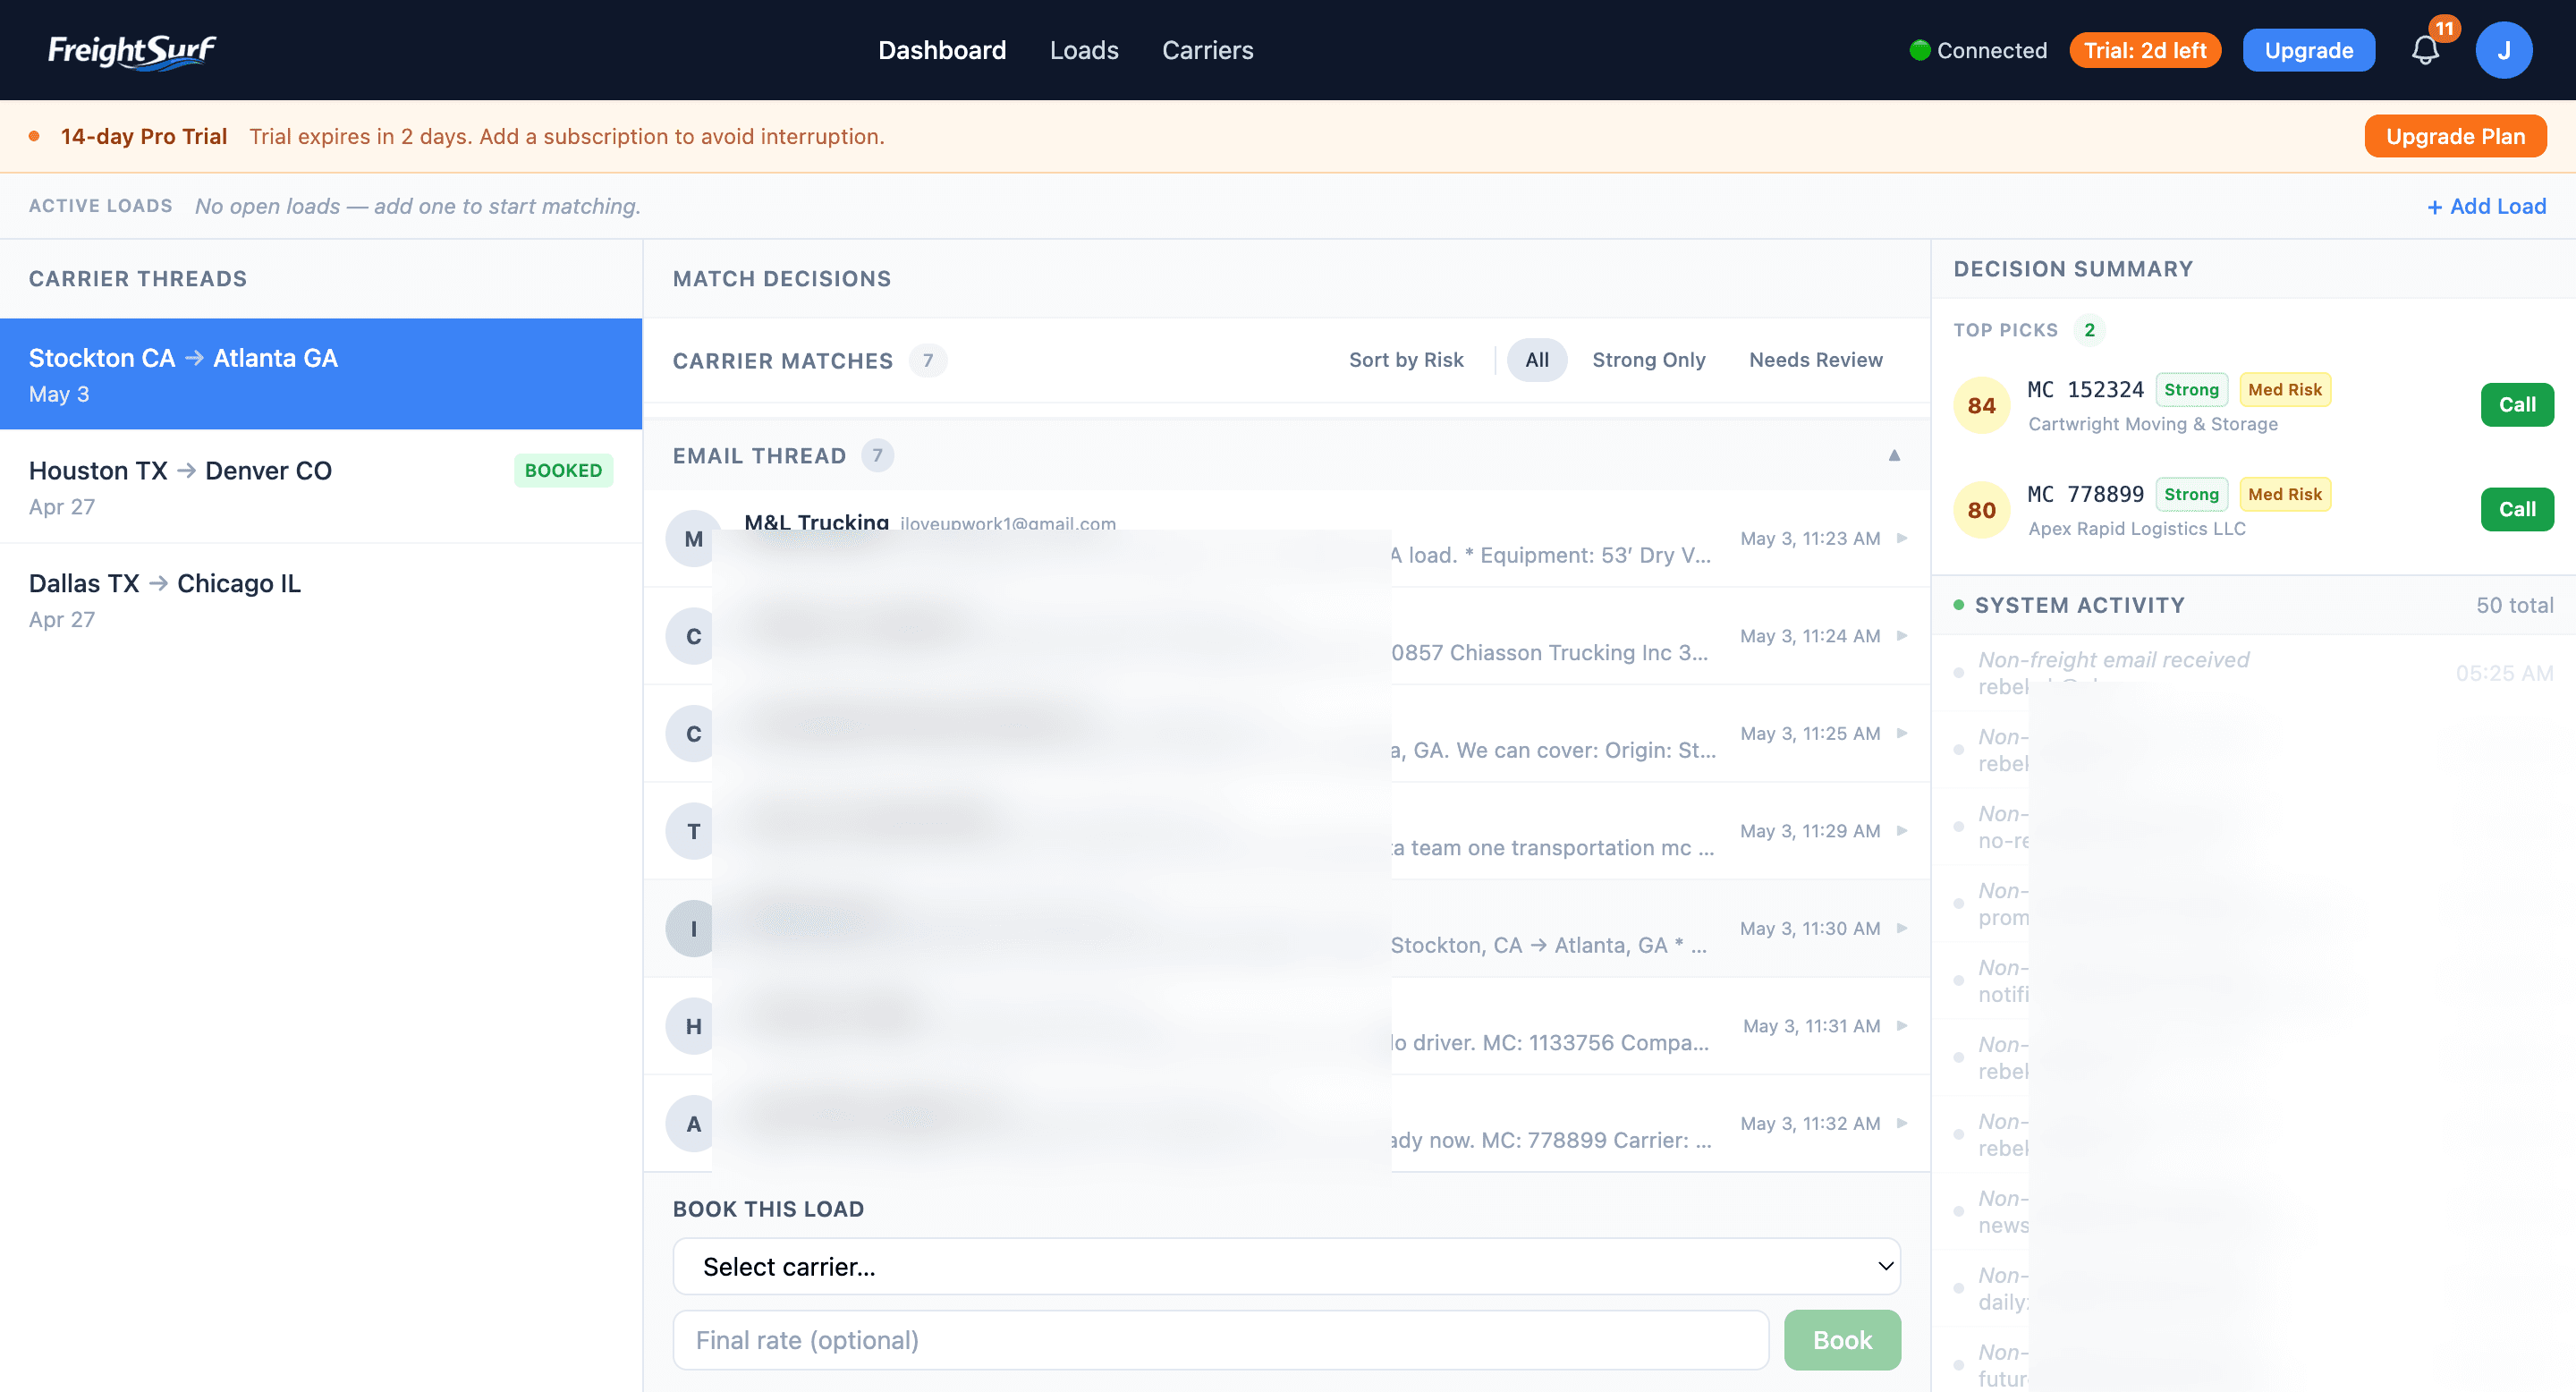
Task: Click the I avatar on the 11:30 AM email
Action: click(694, 929)
